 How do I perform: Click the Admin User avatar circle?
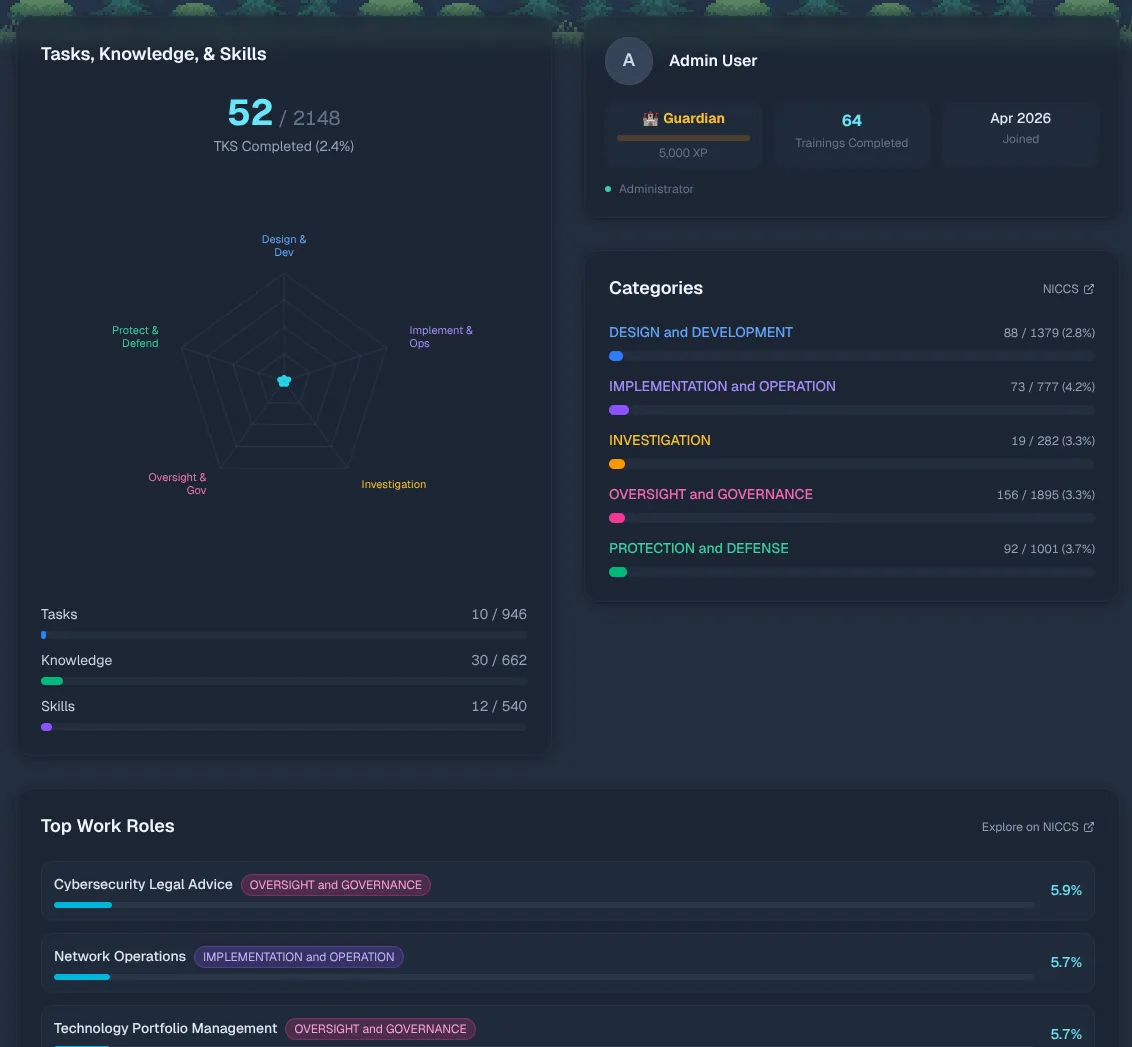click(628, 61)
